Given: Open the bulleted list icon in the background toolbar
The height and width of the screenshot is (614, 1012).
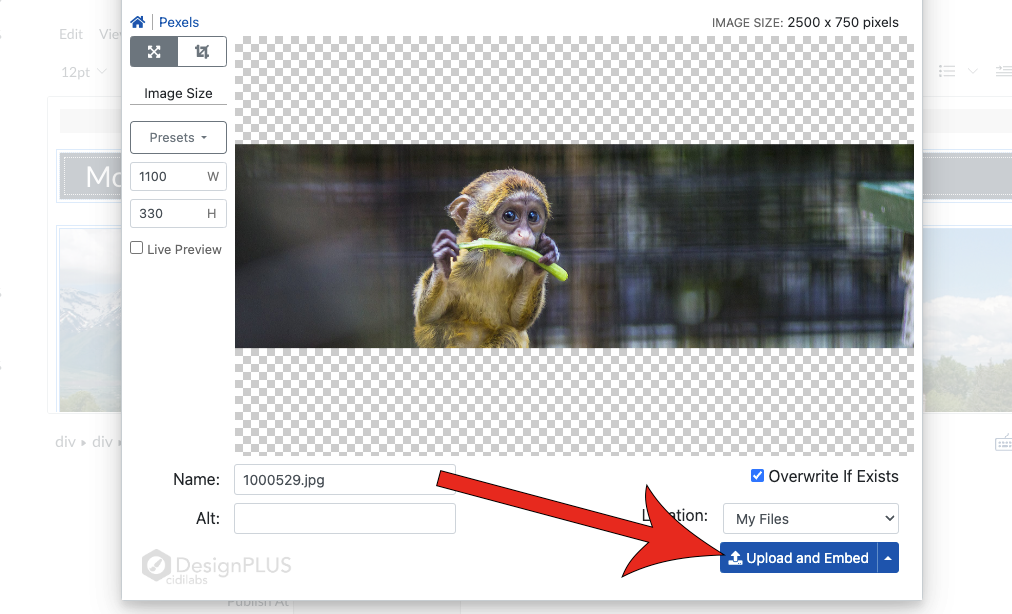Looking at the screenshot, I should click(x=947, y=70).
